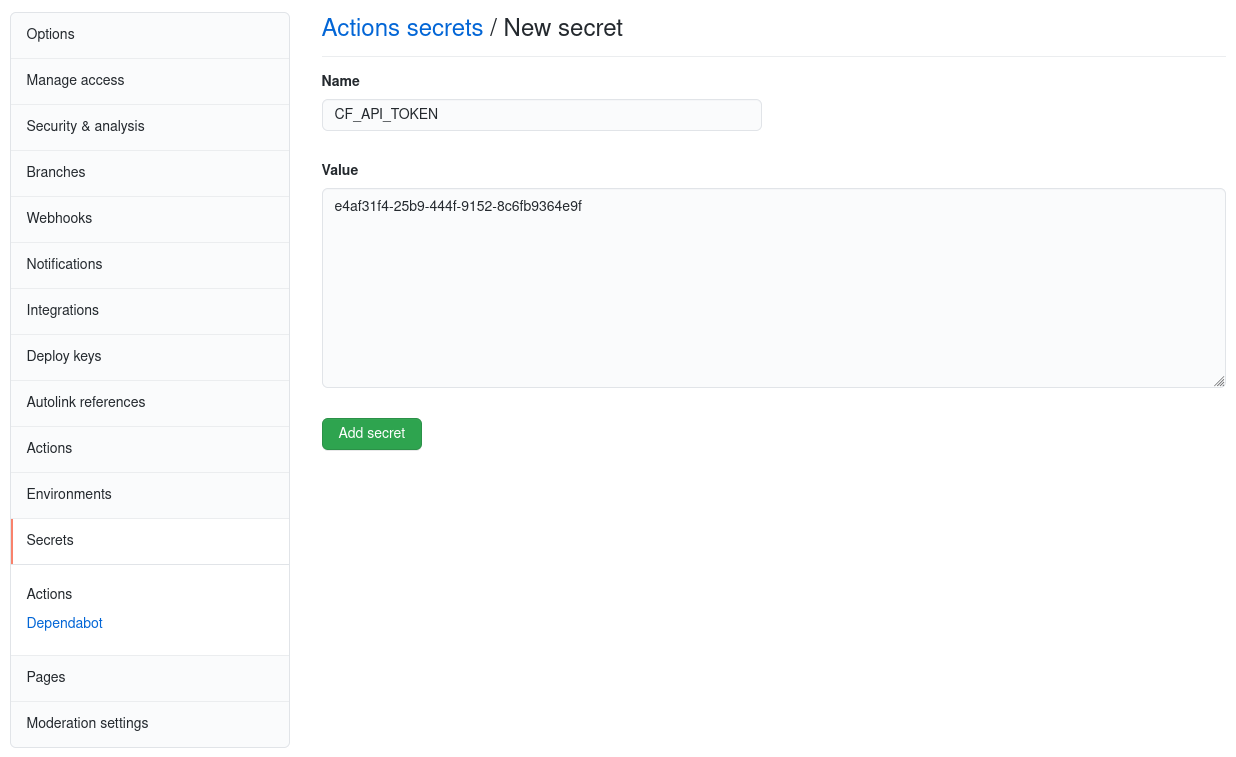Select Branches in the sidebar
The height and width of the screenshot is (757, 1236).
(56, 172)
